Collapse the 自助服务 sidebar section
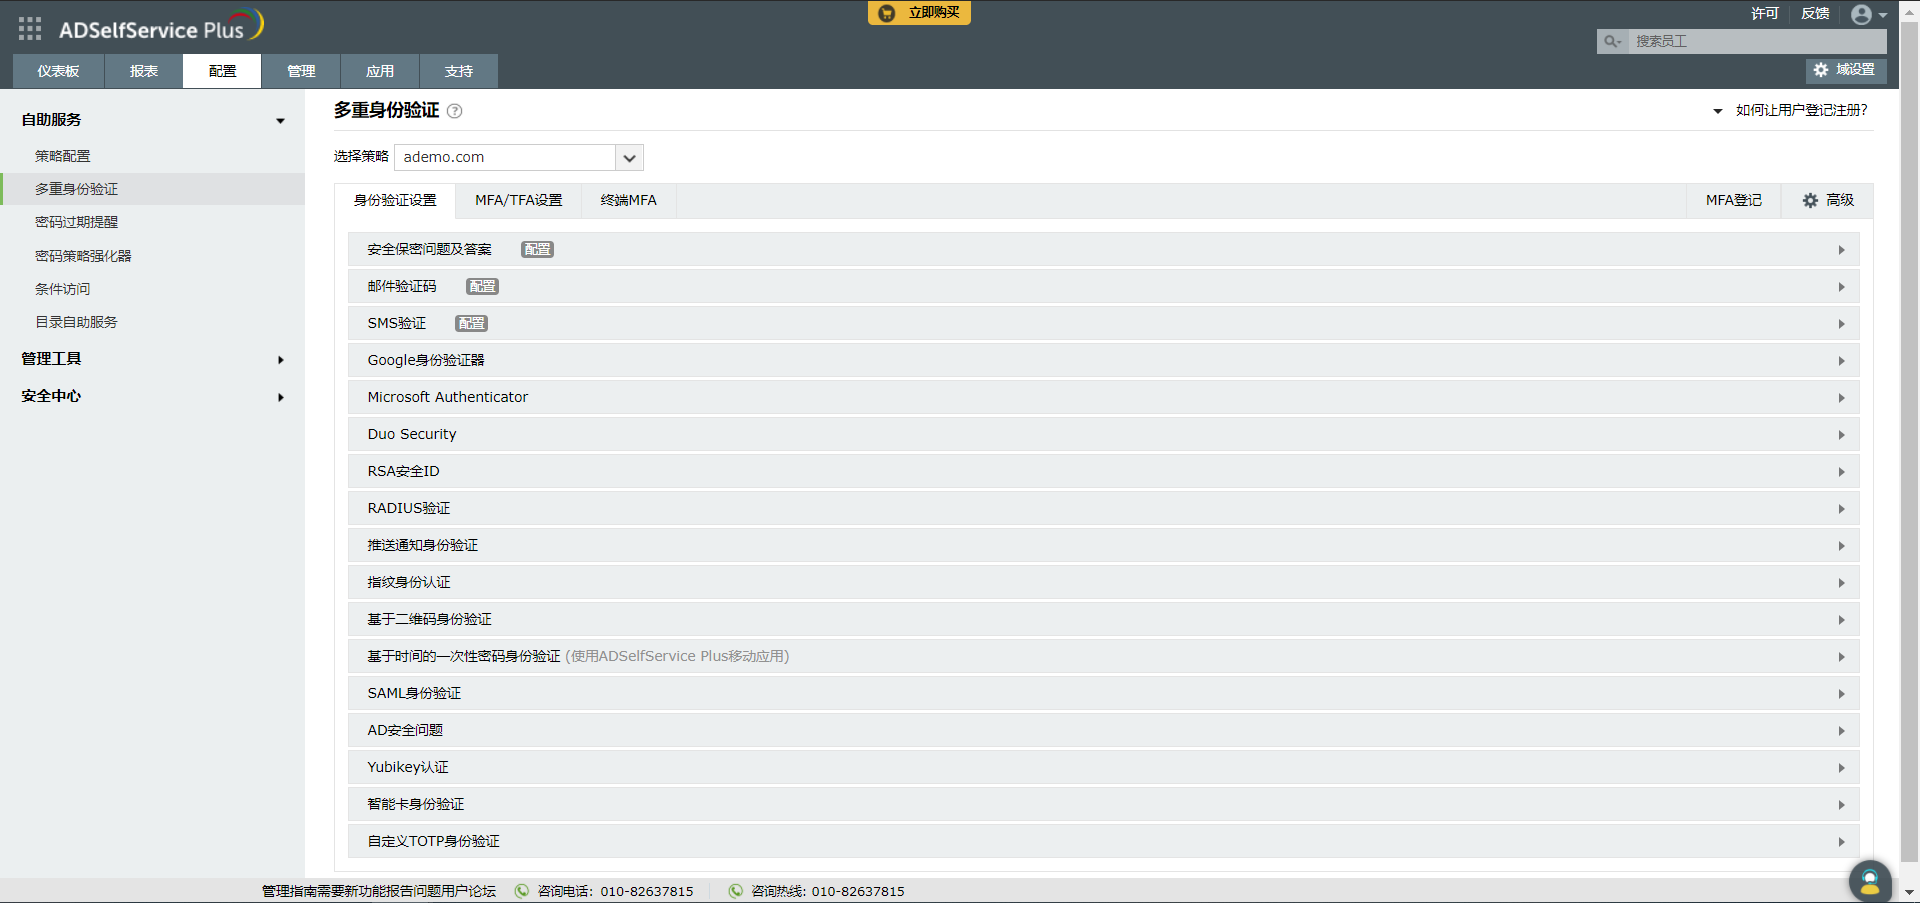The height and width of the screenshot is (903, 1920). 281,119
